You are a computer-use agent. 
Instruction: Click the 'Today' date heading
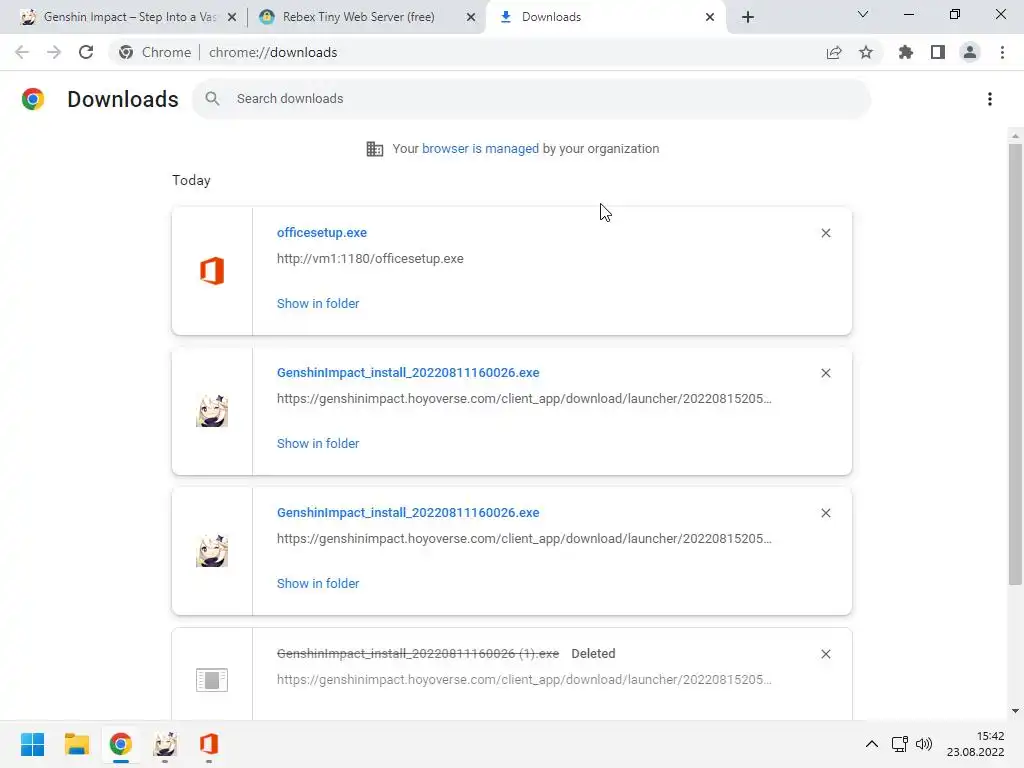point(191,180)
